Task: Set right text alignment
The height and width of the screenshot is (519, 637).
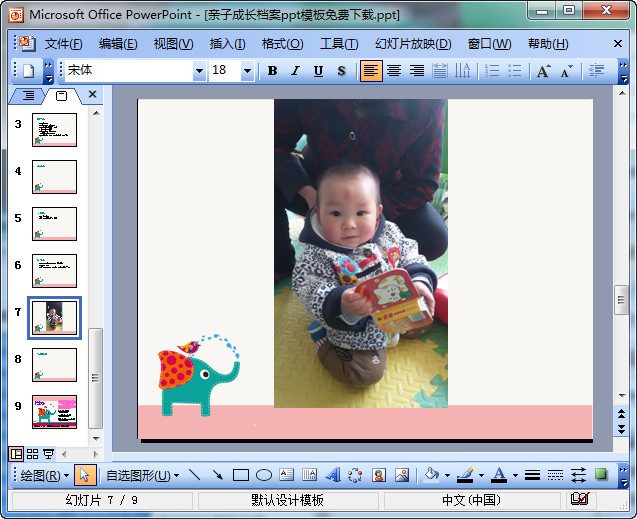Action: [417, 71]
